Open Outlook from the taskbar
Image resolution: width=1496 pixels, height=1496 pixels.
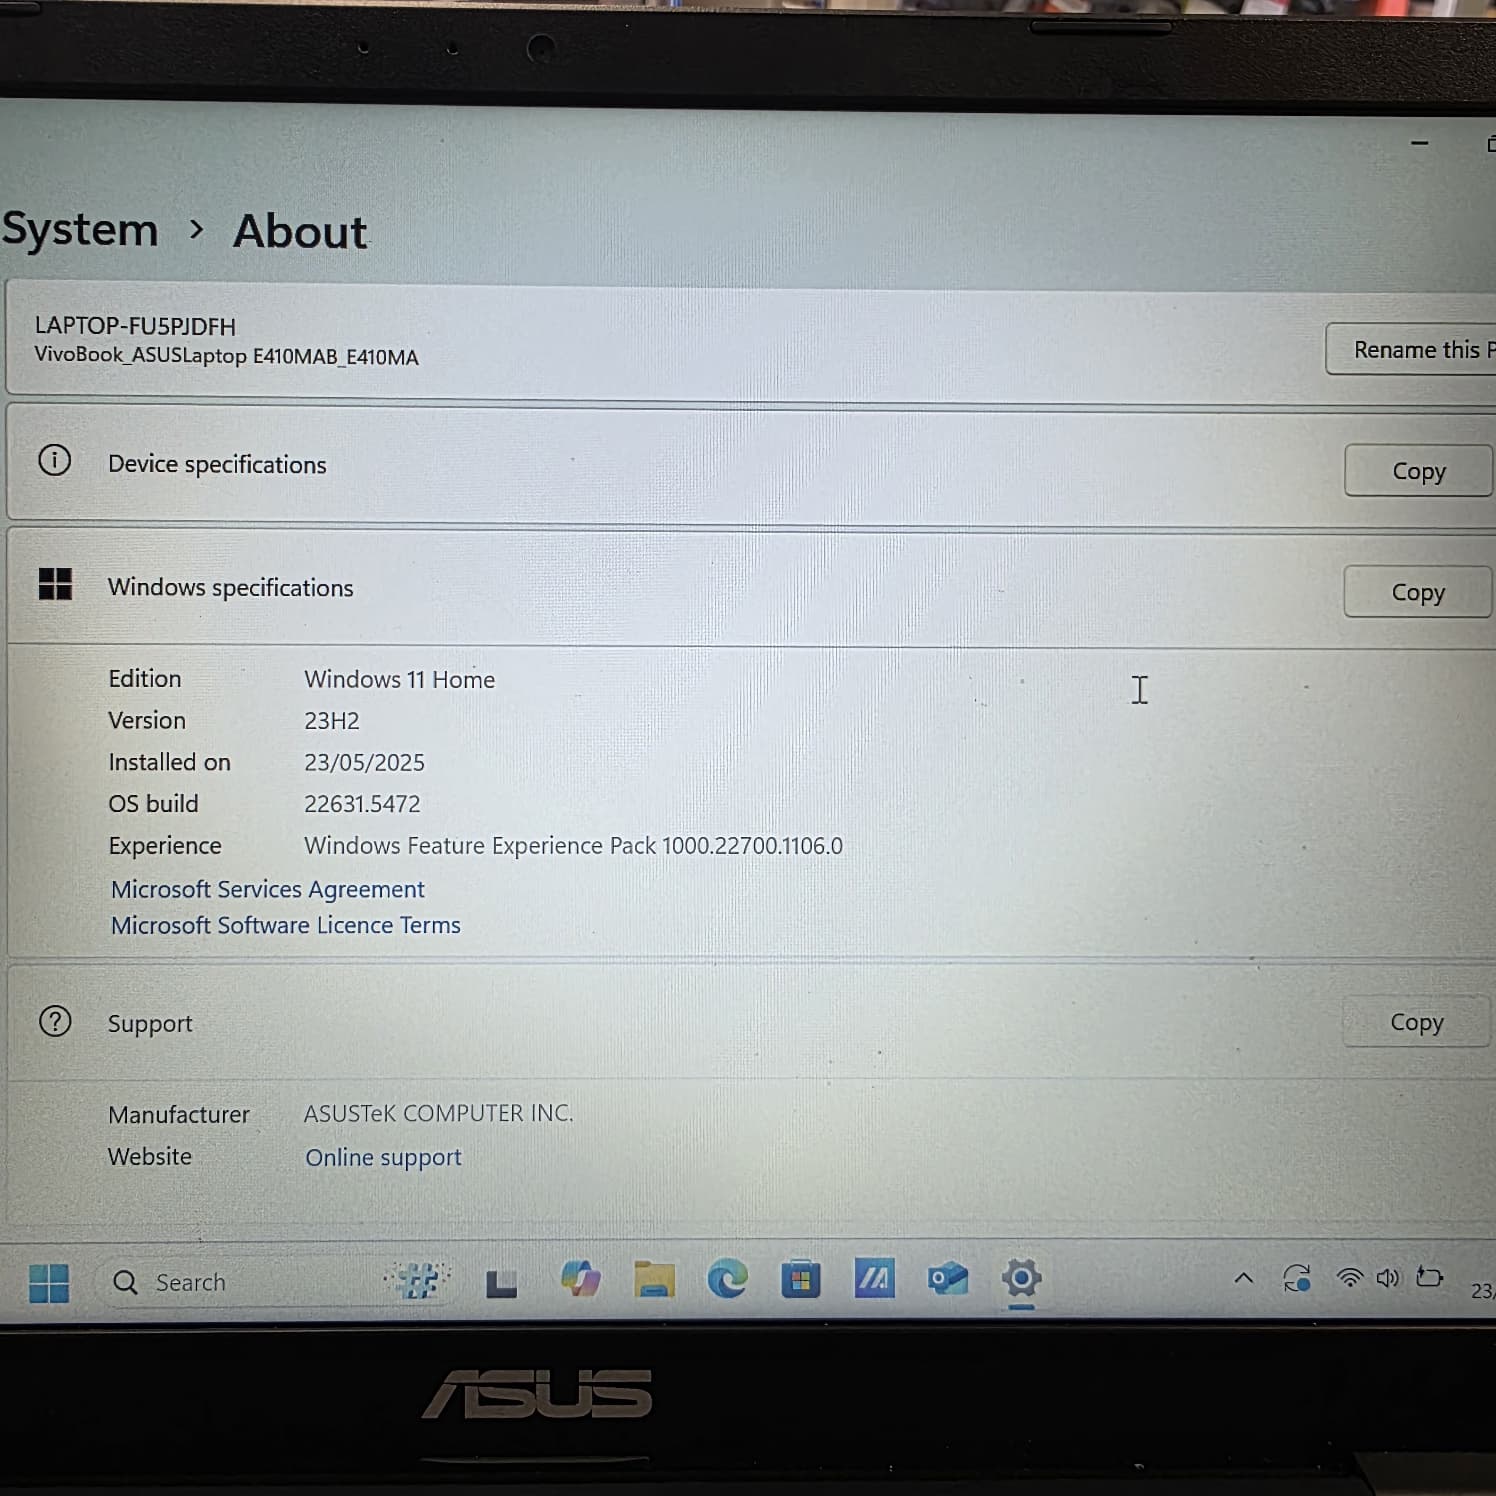click(x=947, y=1278)
